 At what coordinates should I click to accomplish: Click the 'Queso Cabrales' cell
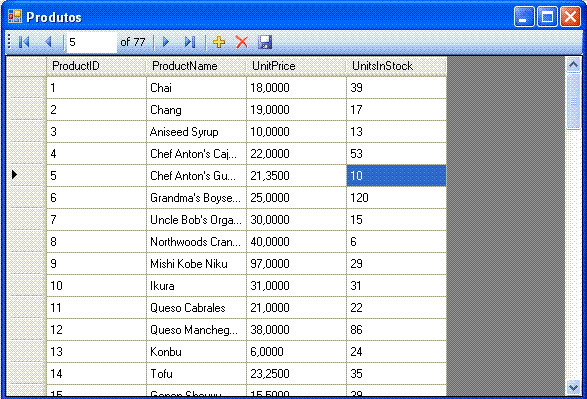(196, 308)
